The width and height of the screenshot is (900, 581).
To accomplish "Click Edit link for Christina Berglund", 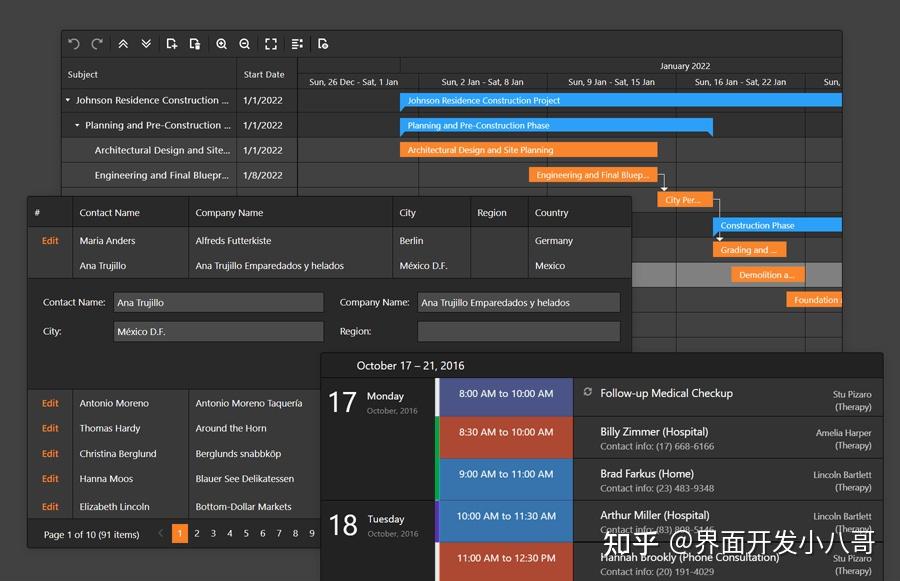I will coord(50,454).
